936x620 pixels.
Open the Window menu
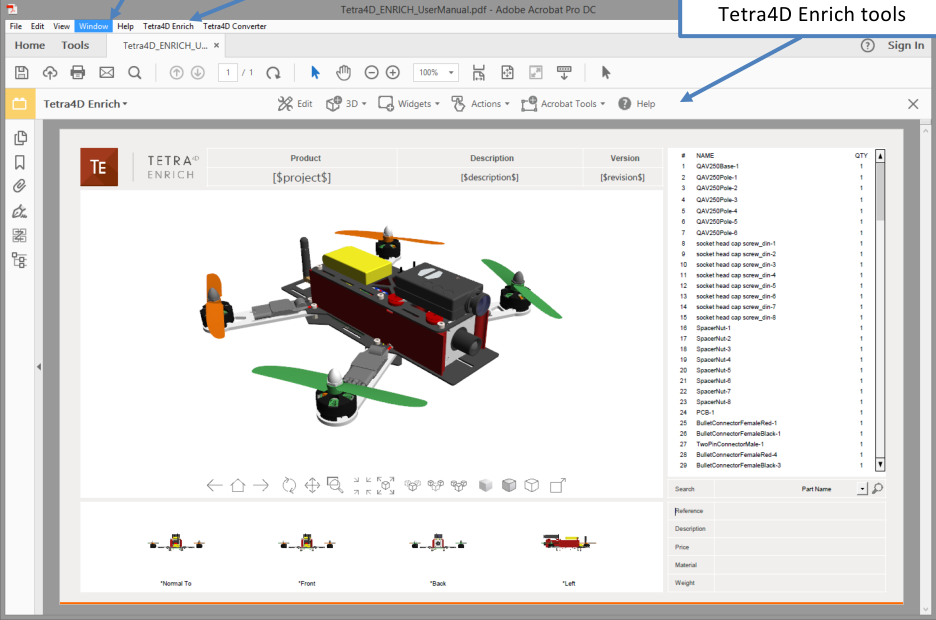(x=94, y=26)
